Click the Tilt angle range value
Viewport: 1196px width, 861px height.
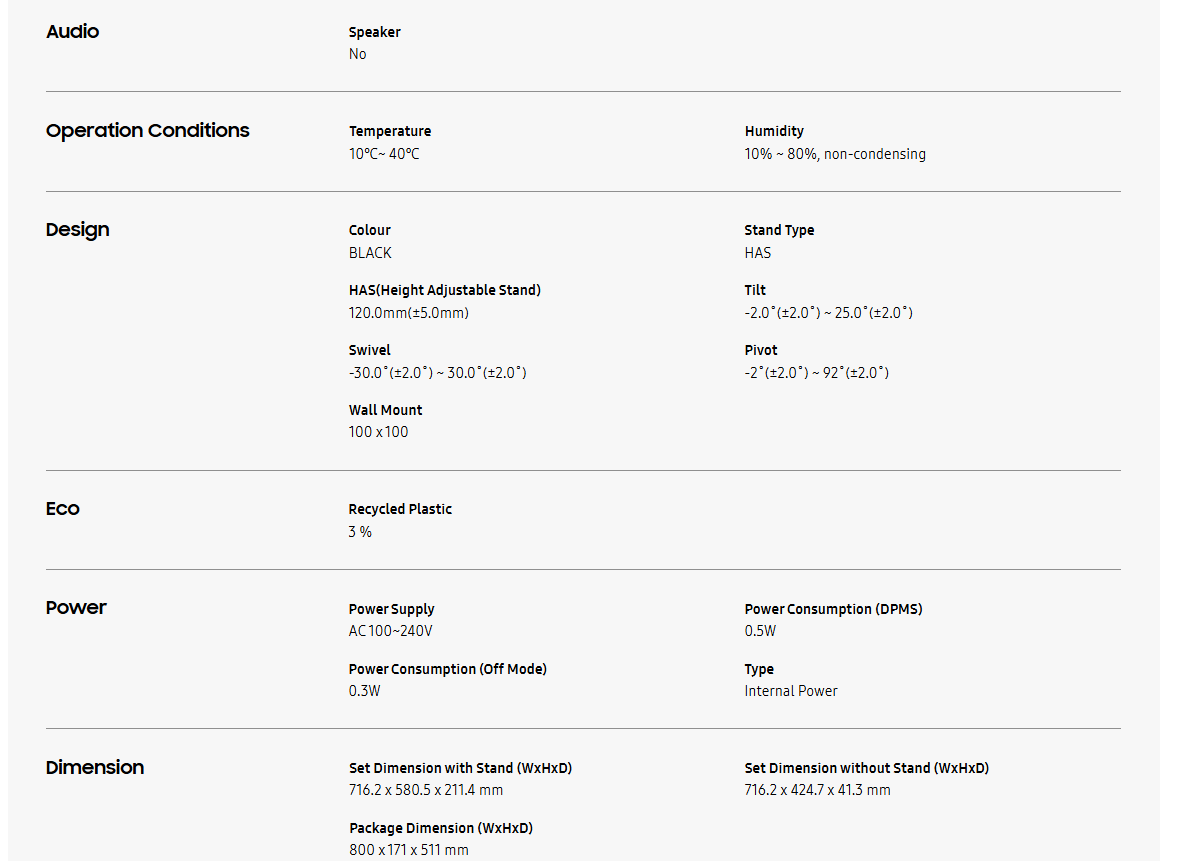coord(828,313)
